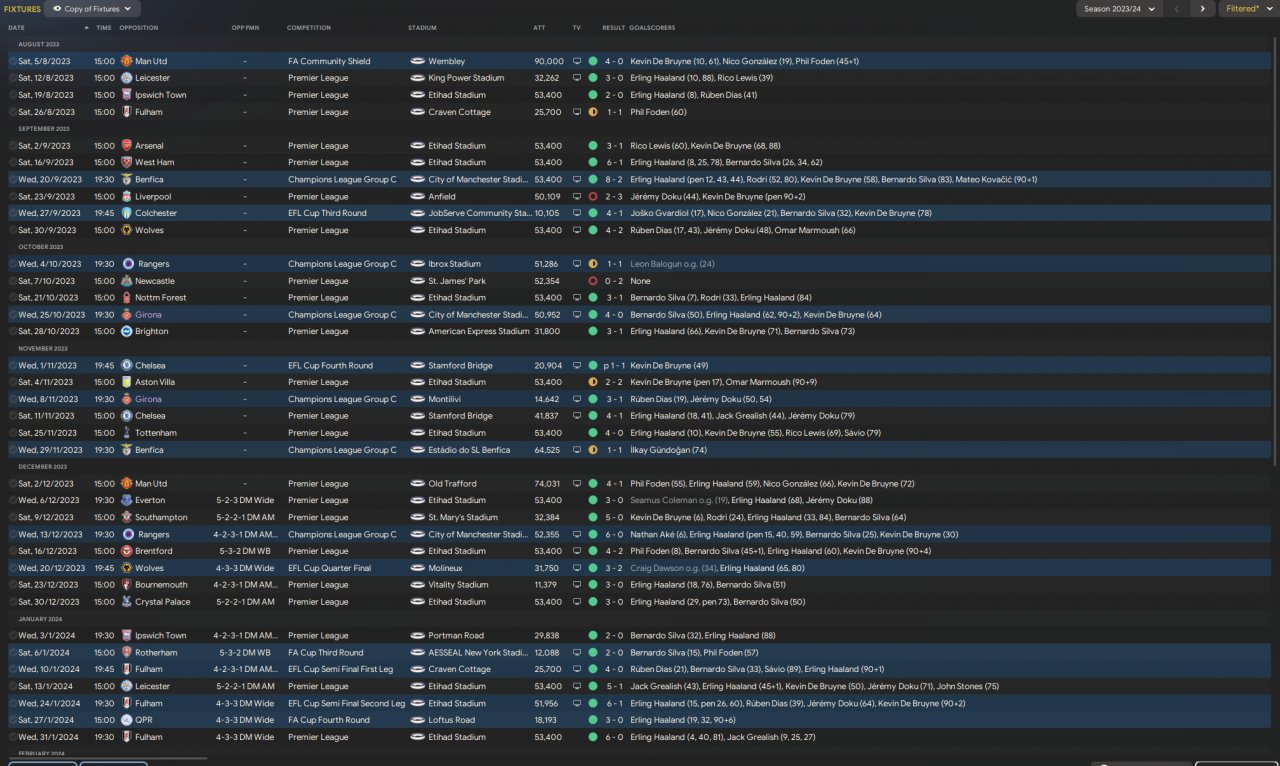Click the Rotherham club badge
Screen dimensions: 1280x766
[127, 653]
